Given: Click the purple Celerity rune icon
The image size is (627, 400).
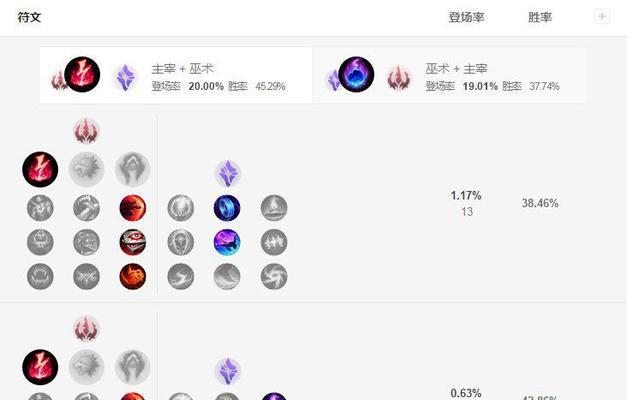Looking at the screenshot, I should (227, 242).
